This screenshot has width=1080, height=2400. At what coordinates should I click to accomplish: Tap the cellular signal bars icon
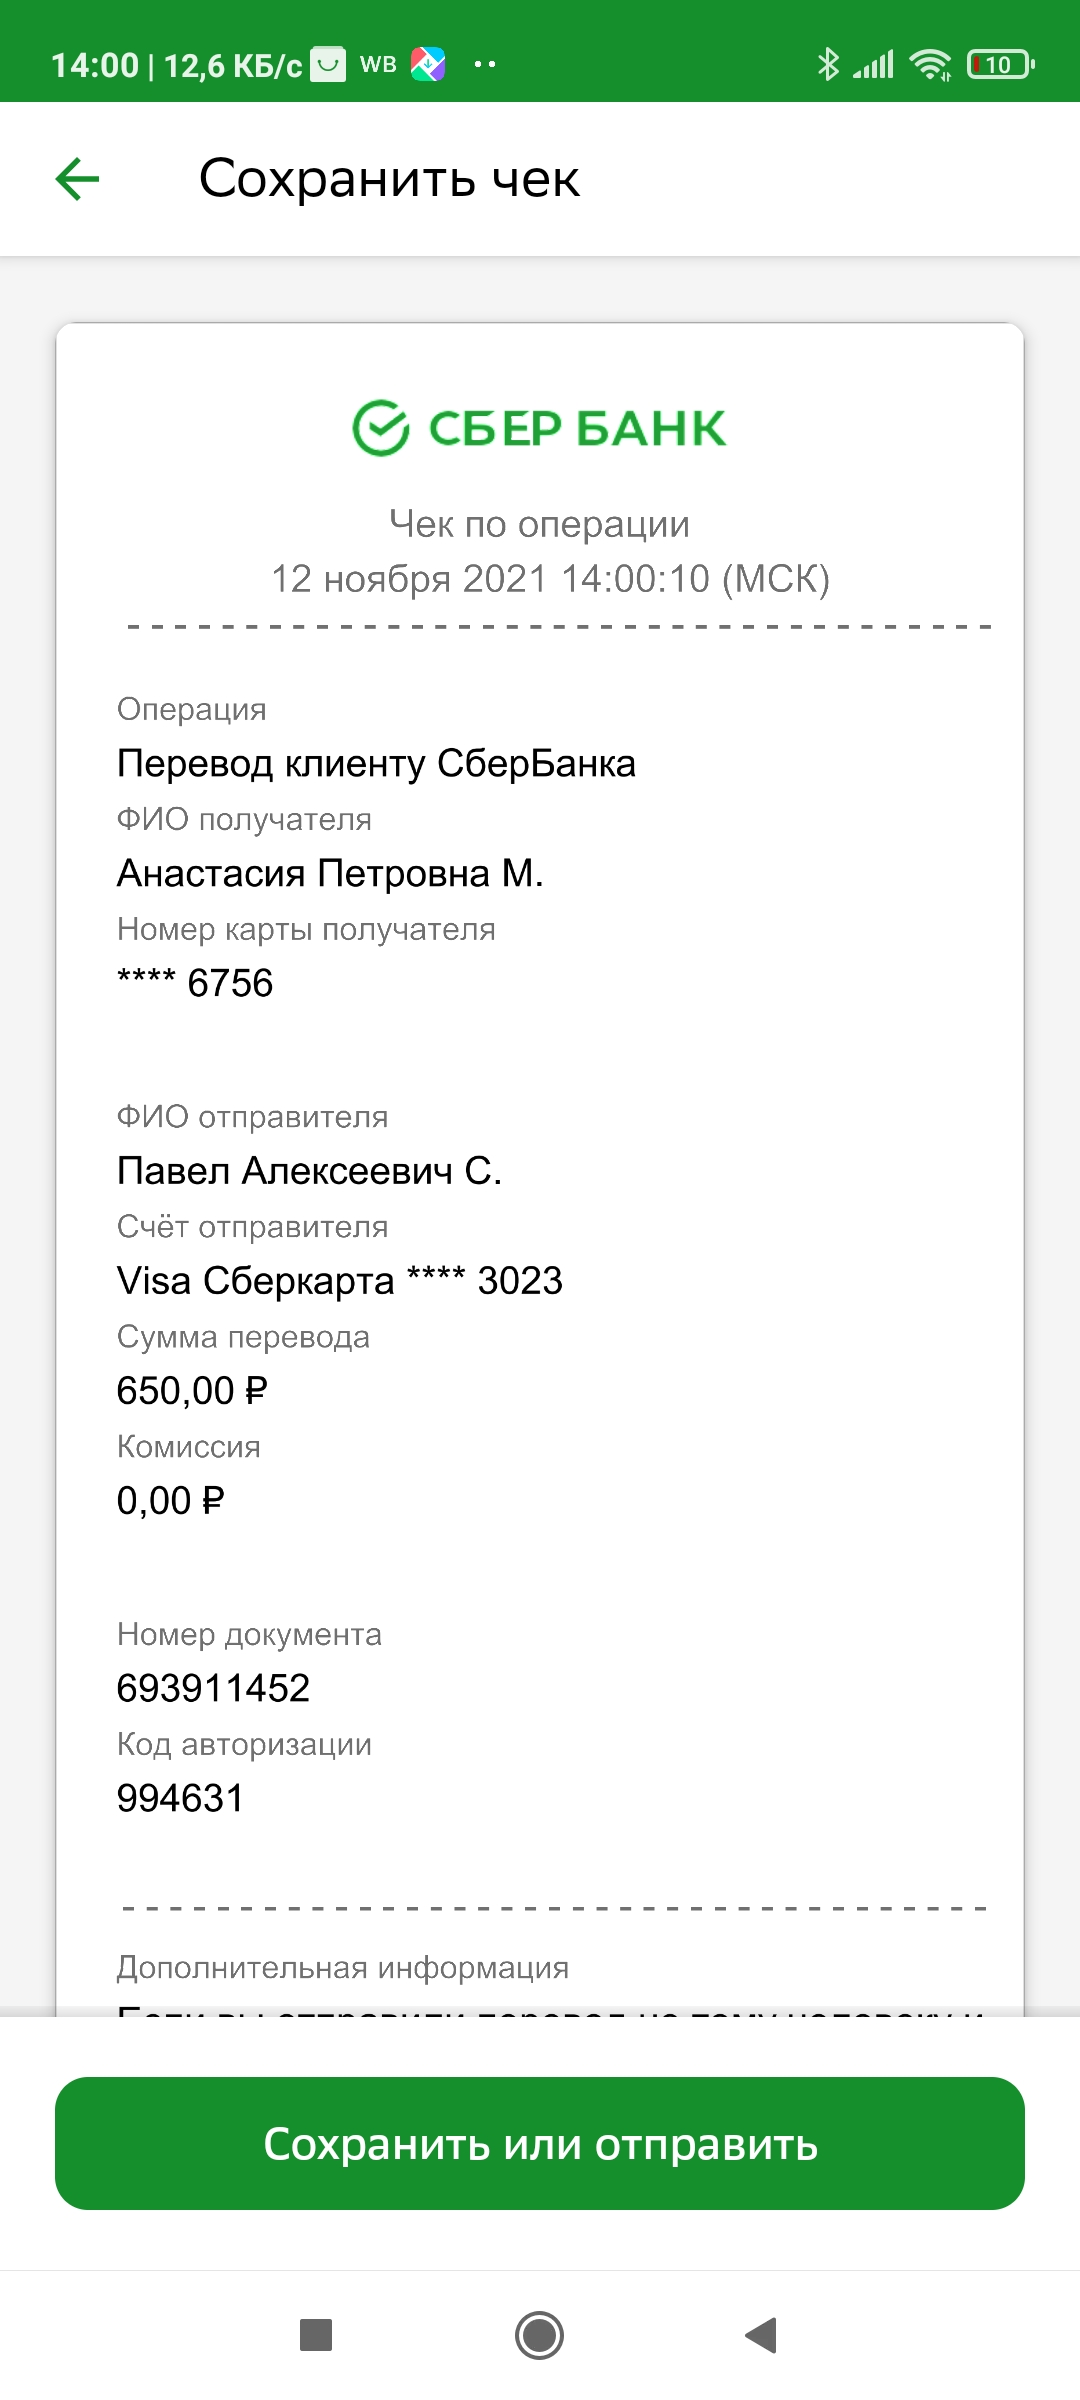click(x=873, y=65)
